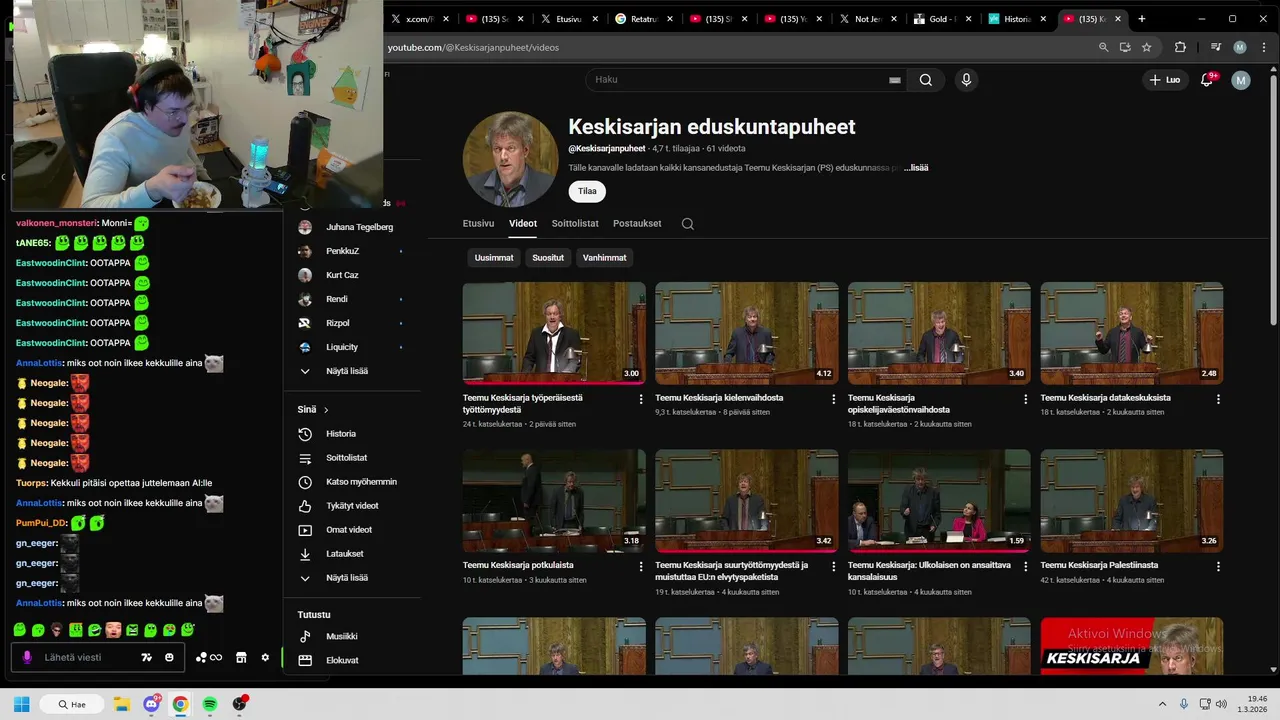This screenshot has height=720, width=1280.
Task: Open Historia in the sidebar
Action: pos(341,434)
